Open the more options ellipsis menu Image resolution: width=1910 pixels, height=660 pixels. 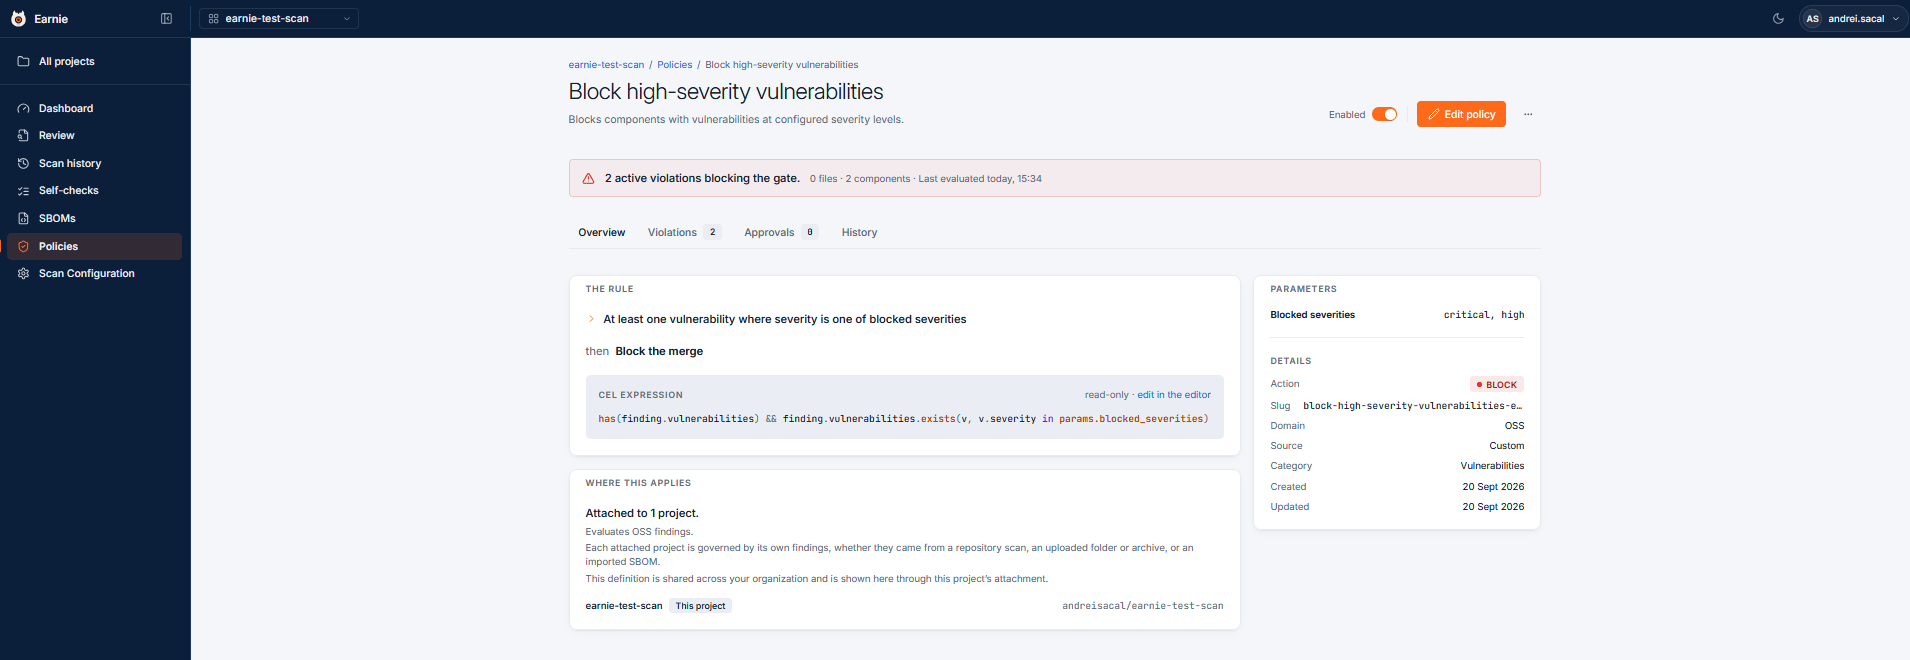[1528, 114]
